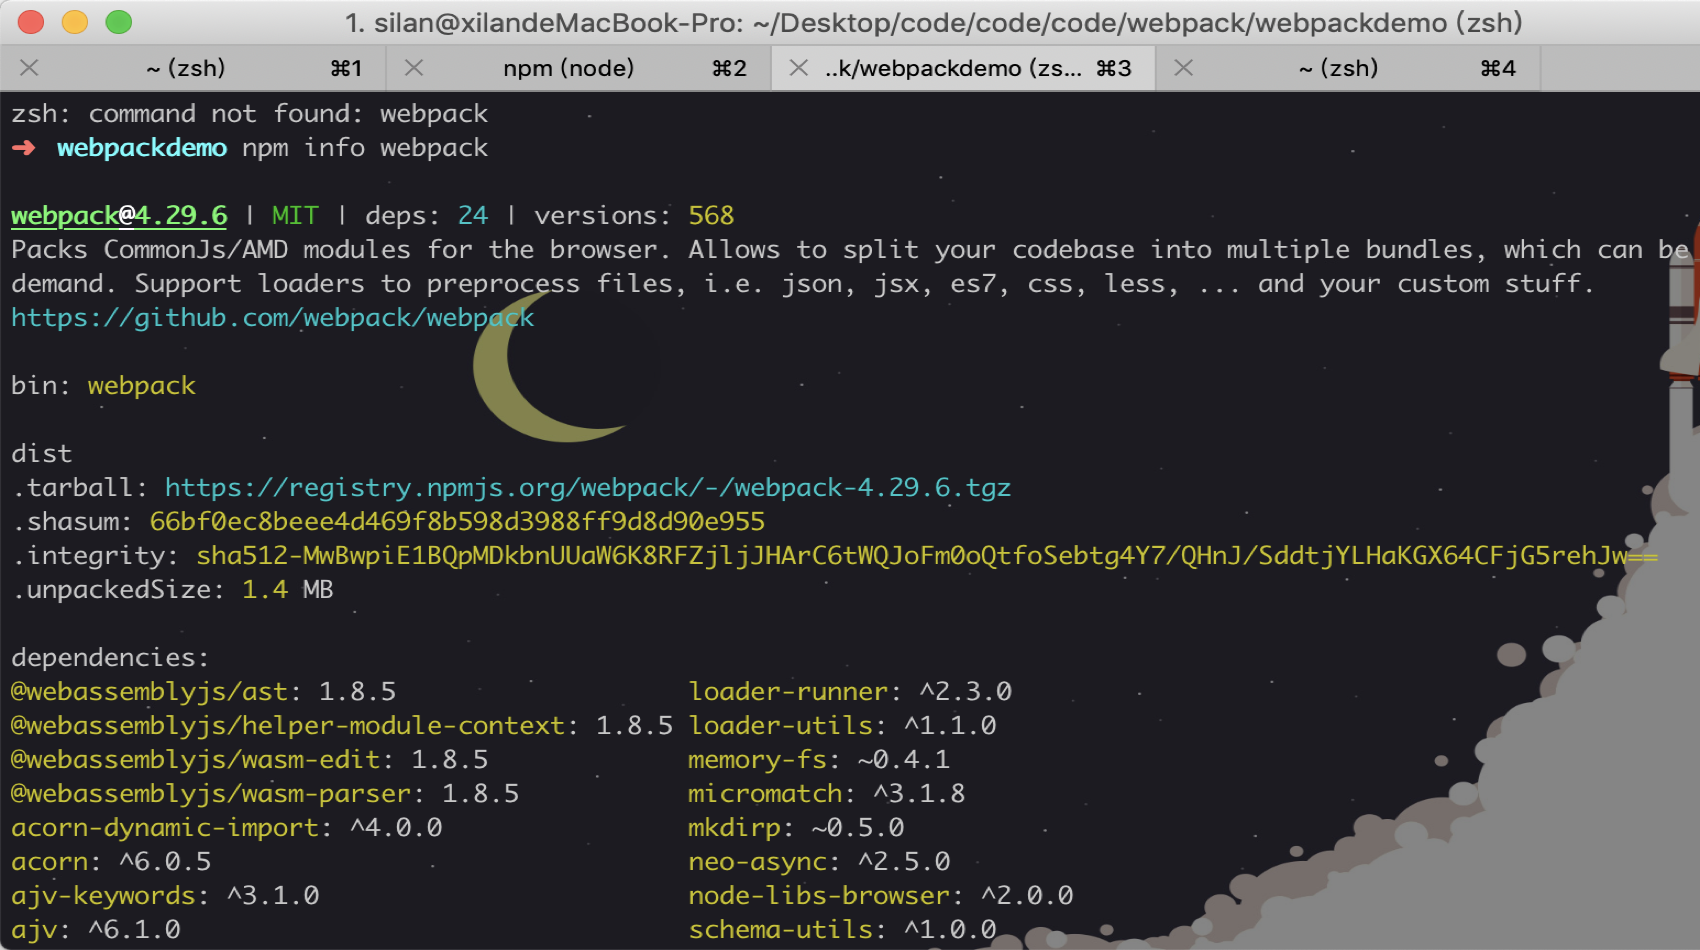Click the shasum hash value
Image resolution: width=1700 pixels, height=950 pixels.
[457, 522]
